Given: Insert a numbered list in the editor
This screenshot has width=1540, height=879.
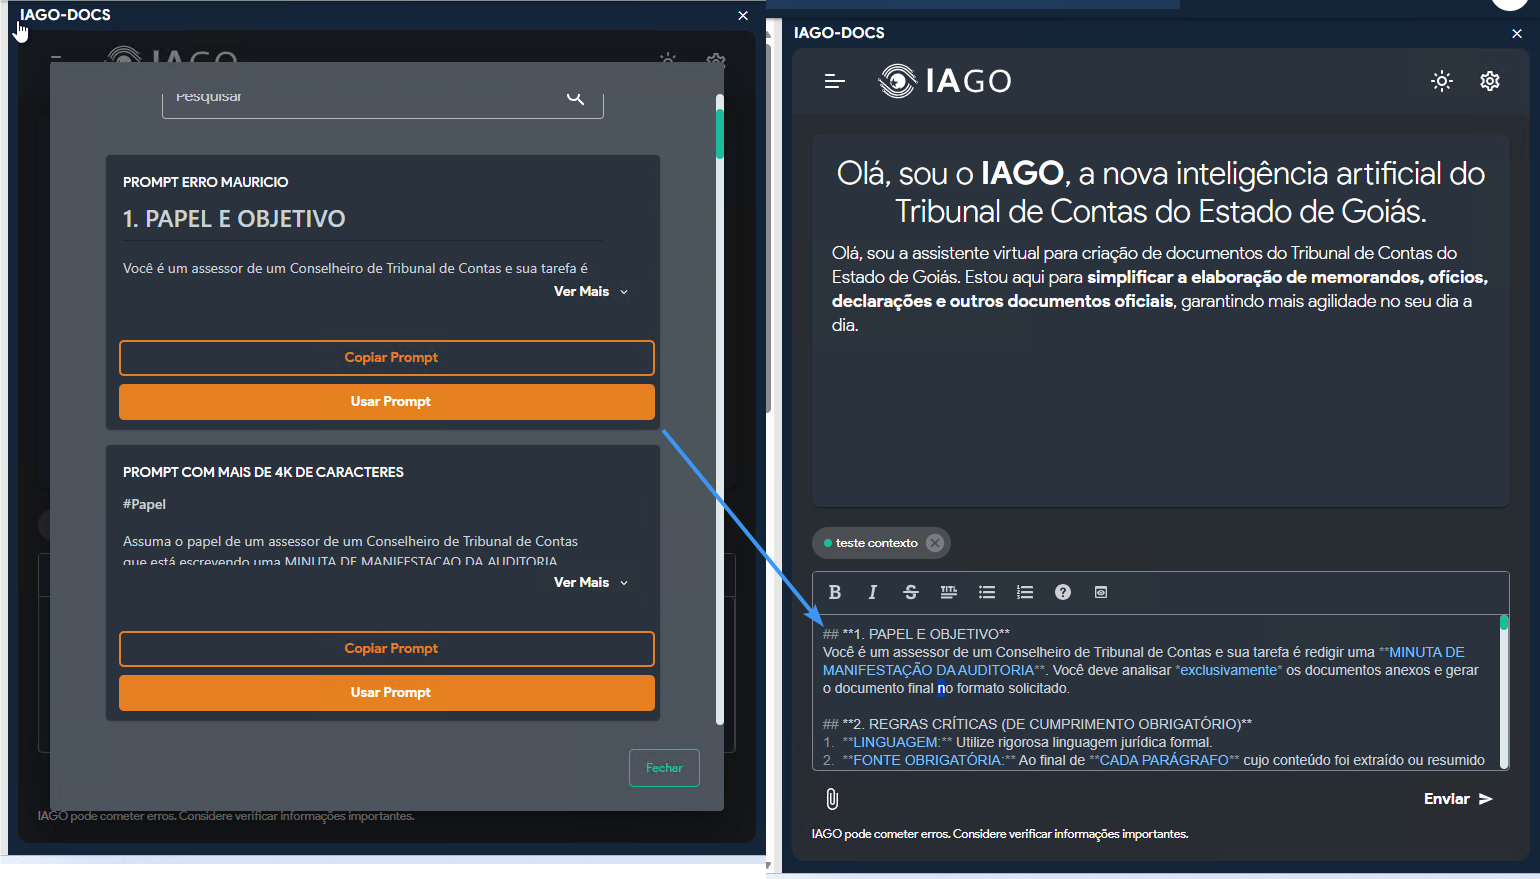Looking at the screenshot, I should [x=1025, y=592].
